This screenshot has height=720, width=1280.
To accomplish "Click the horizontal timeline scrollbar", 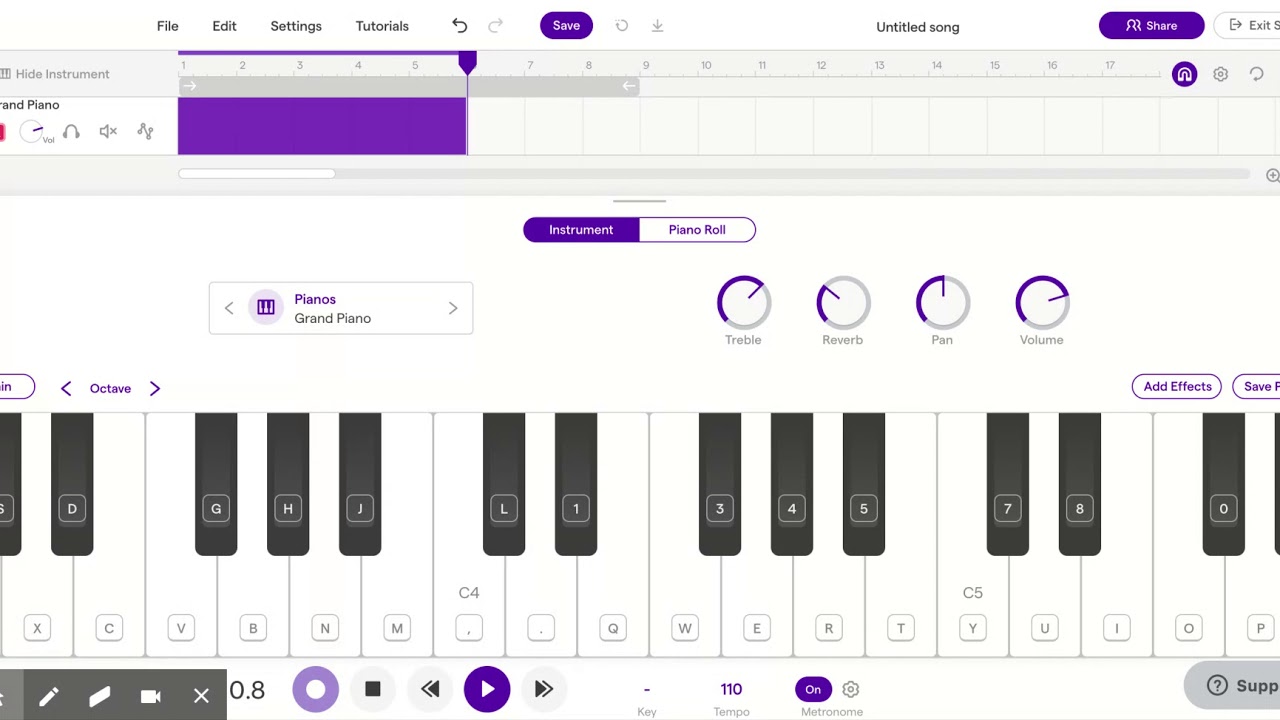I will coord(257,174).
